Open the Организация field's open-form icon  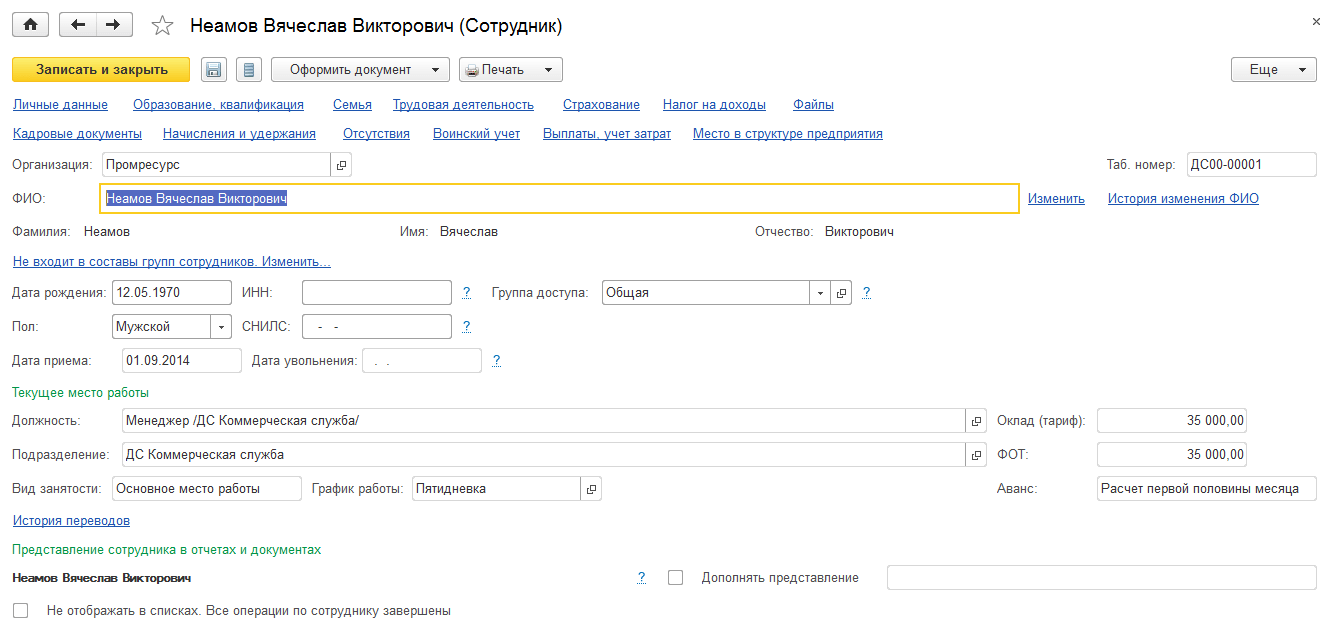pyautogui.click(x=341, y=165)
